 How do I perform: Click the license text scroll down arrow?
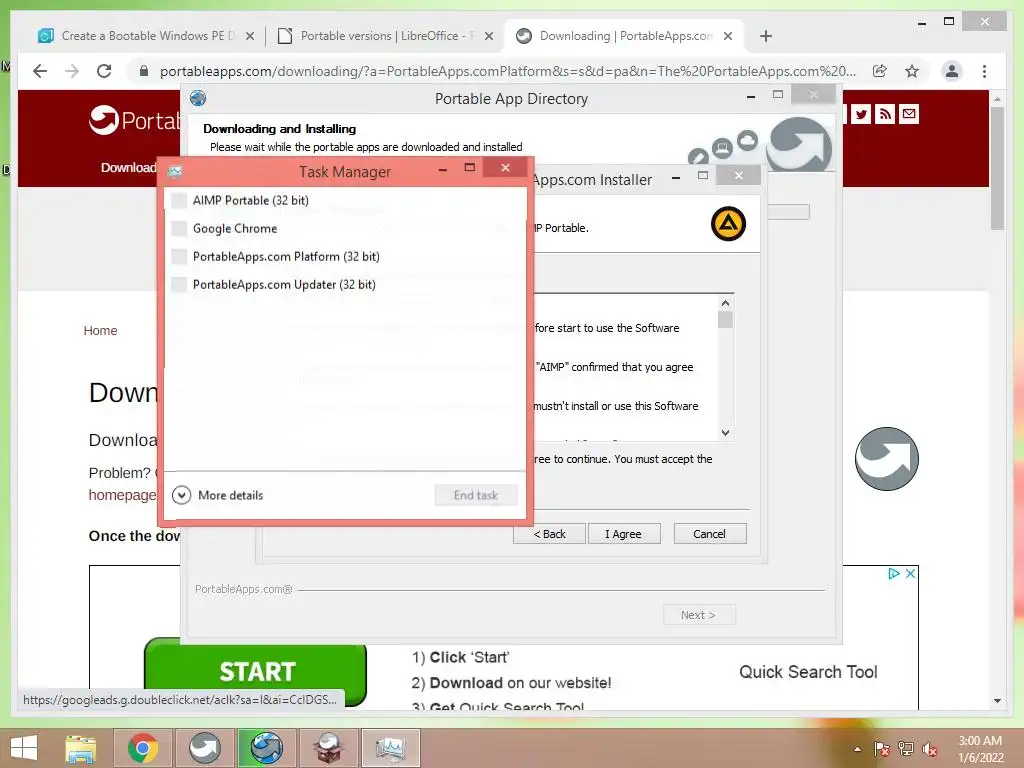click(726, 433)
